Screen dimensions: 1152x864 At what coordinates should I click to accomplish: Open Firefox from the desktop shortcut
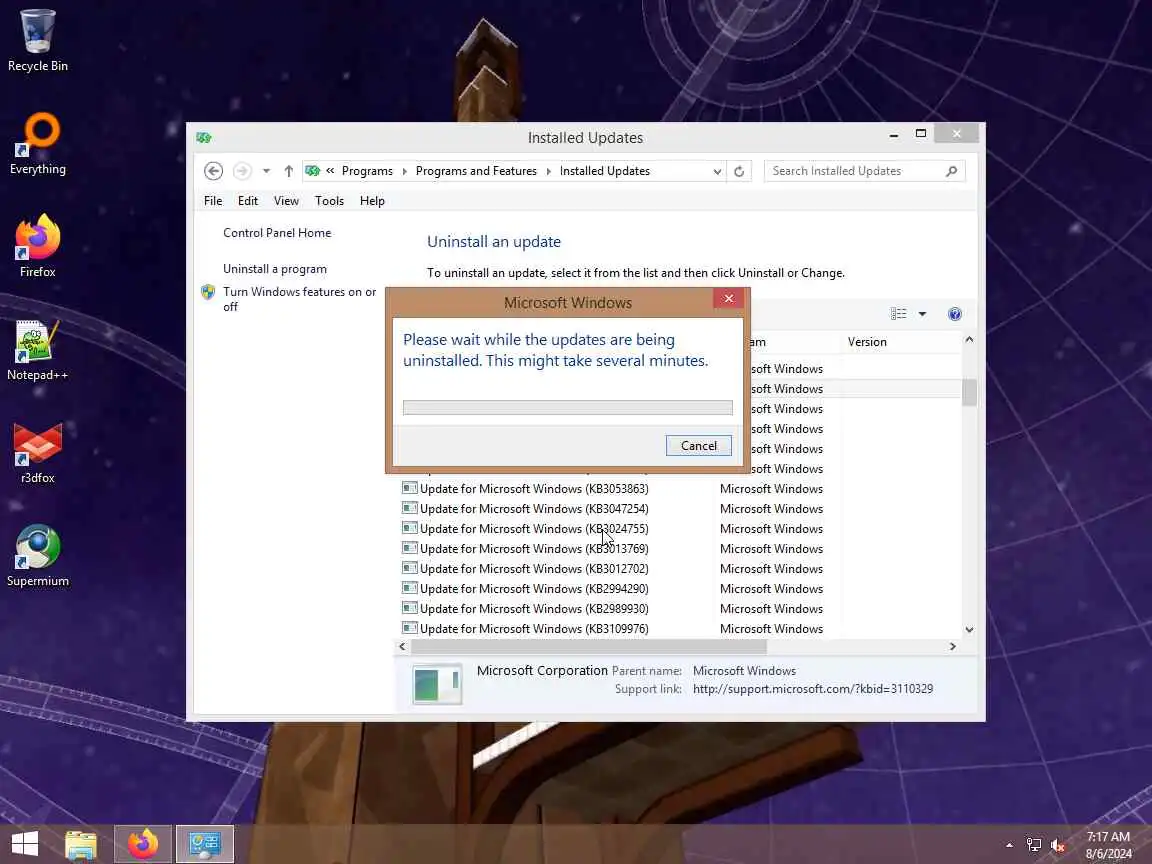click(37, 246)
